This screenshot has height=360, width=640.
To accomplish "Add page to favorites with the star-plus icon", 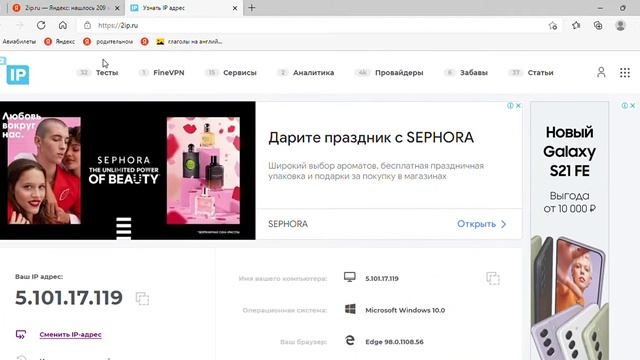I will point(553,26).
